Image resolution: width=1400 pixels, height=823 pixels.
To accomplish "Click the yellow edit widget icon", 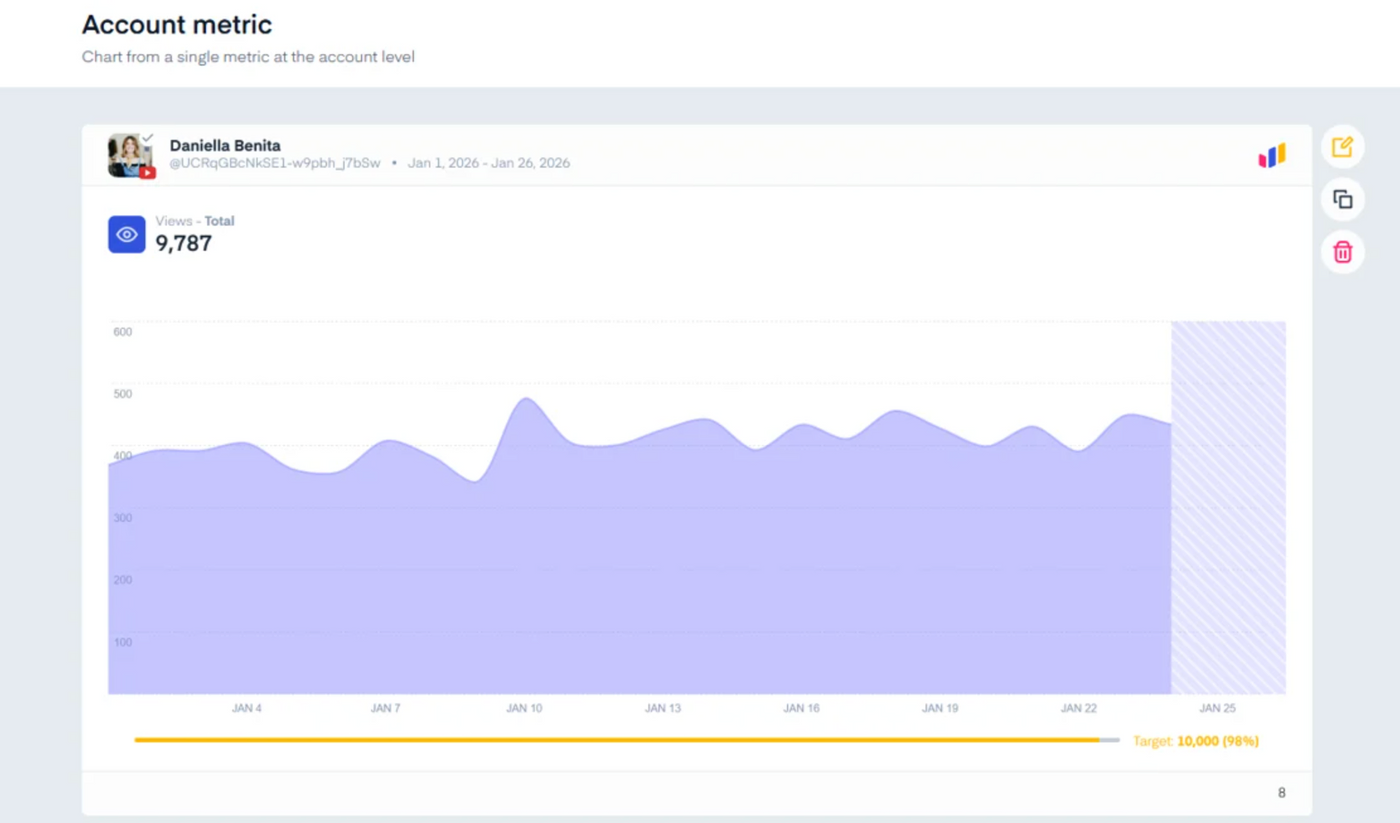I will [x=1342, y=147].
